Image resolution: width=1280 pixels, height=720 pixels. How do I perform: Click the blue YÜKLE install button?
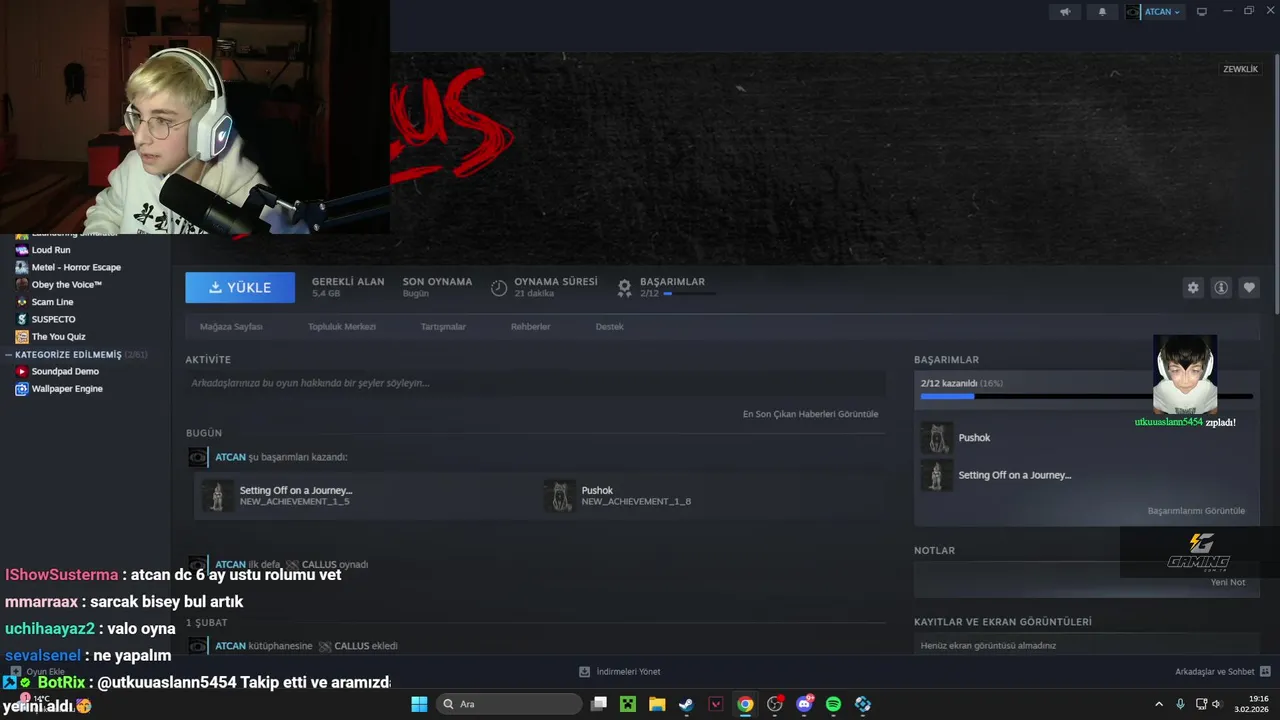point(240,287)
